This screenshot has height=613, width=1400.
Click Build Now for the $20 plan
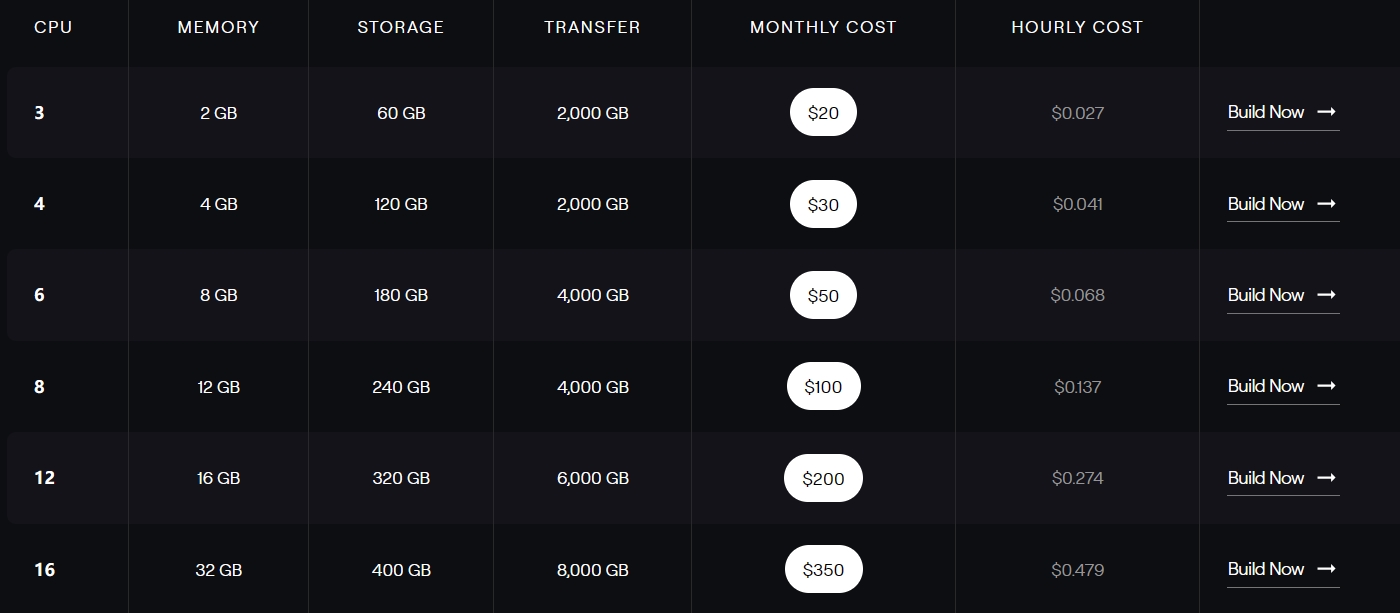(x=1266, y=112)
